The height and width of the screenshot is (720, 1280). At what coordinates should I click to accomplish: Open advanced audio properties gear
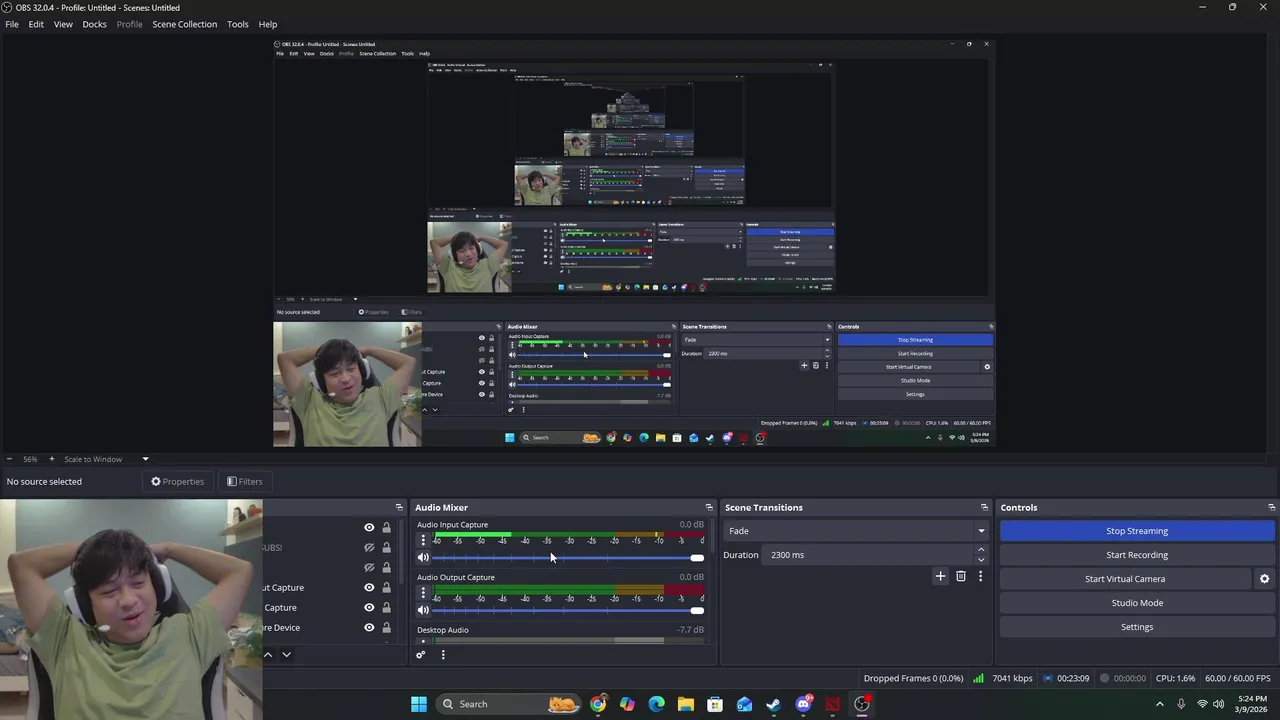(421, 655)
